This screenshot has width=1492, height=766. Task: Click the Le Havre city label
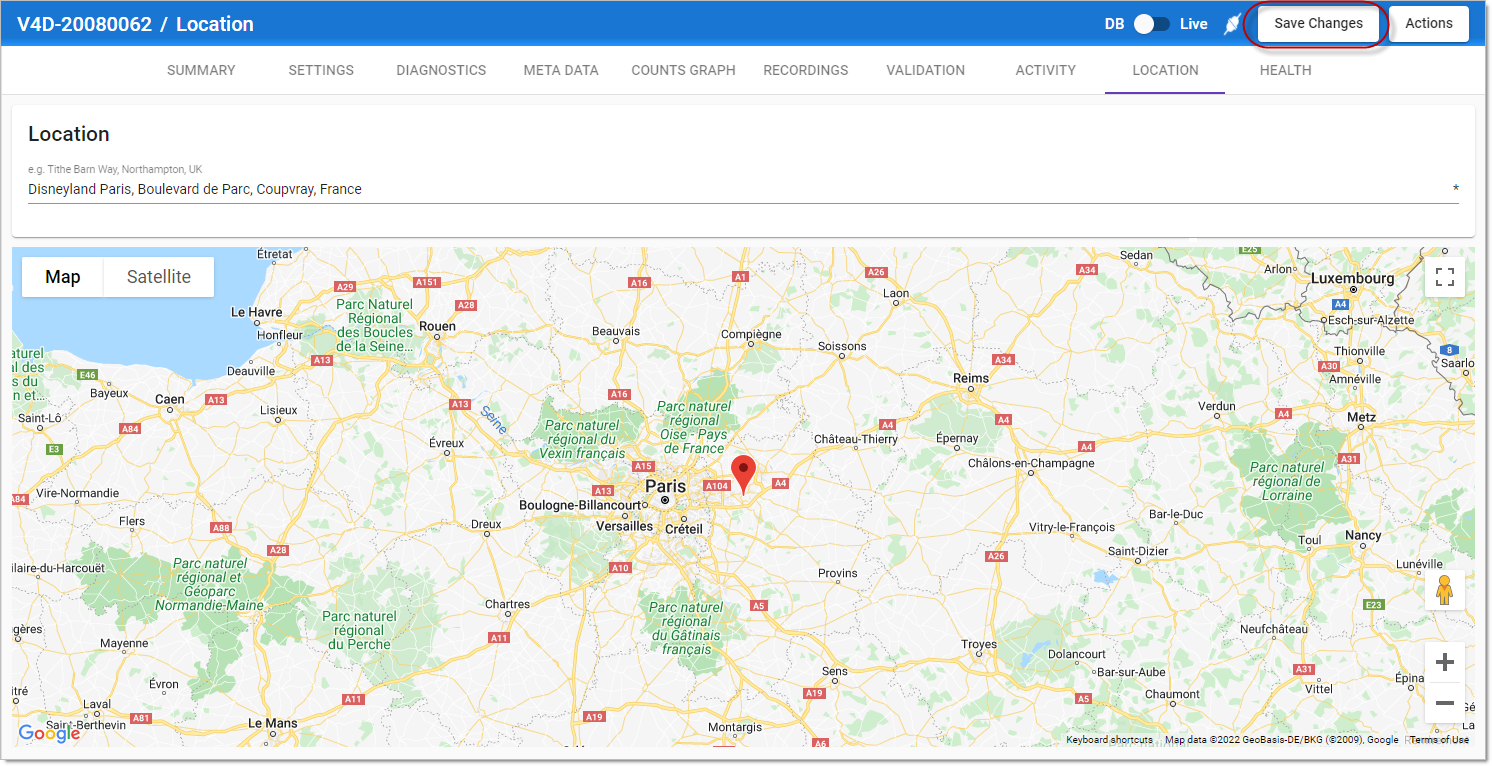[257, 312]
